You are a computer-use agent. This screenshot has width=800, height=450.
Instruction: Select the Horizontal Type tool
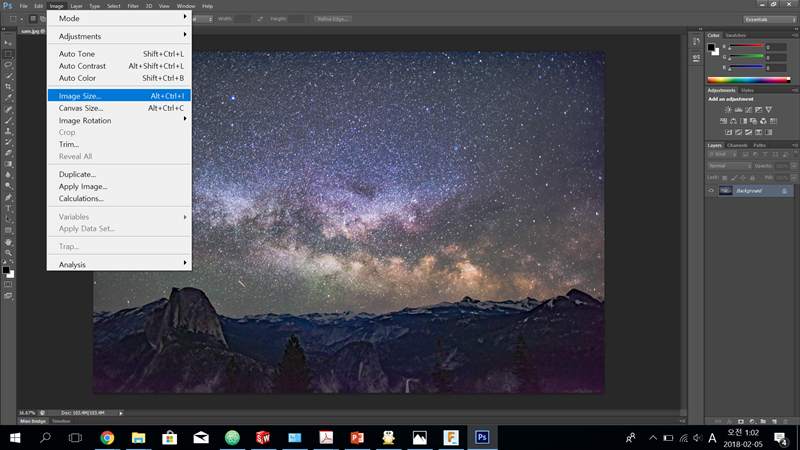coord(8,208)
